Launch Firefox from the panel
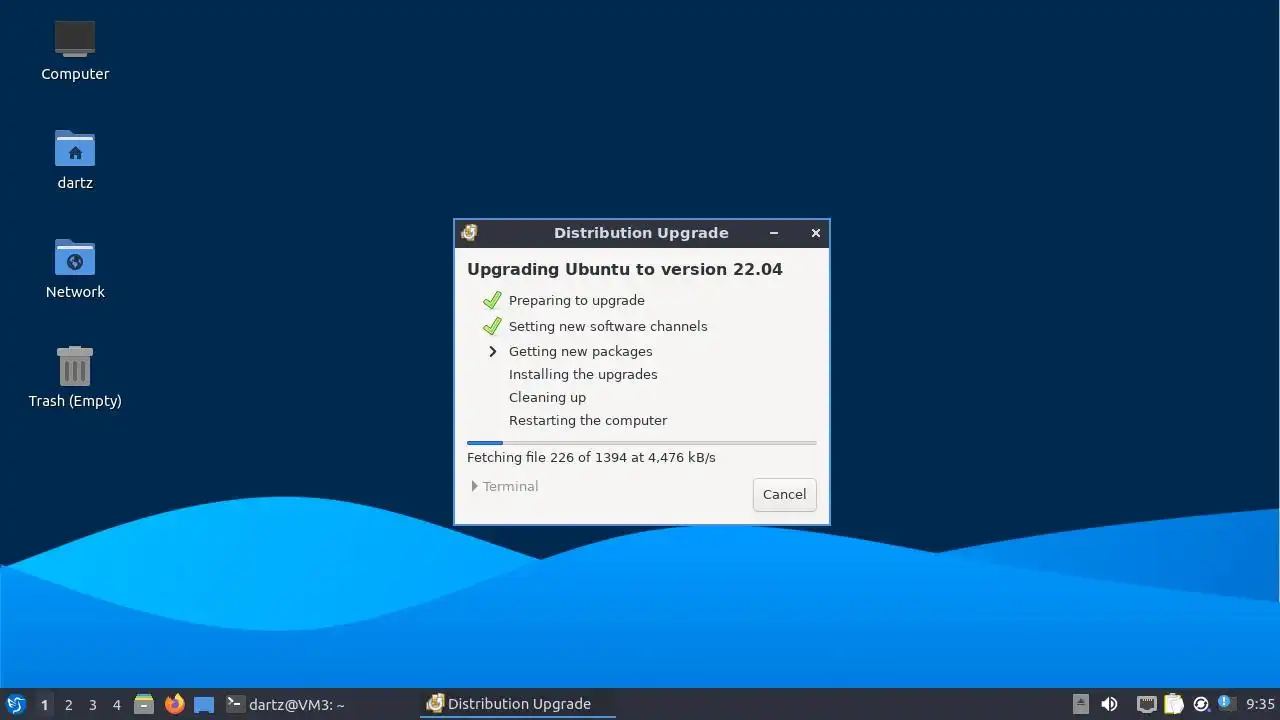 coord(174,704)
